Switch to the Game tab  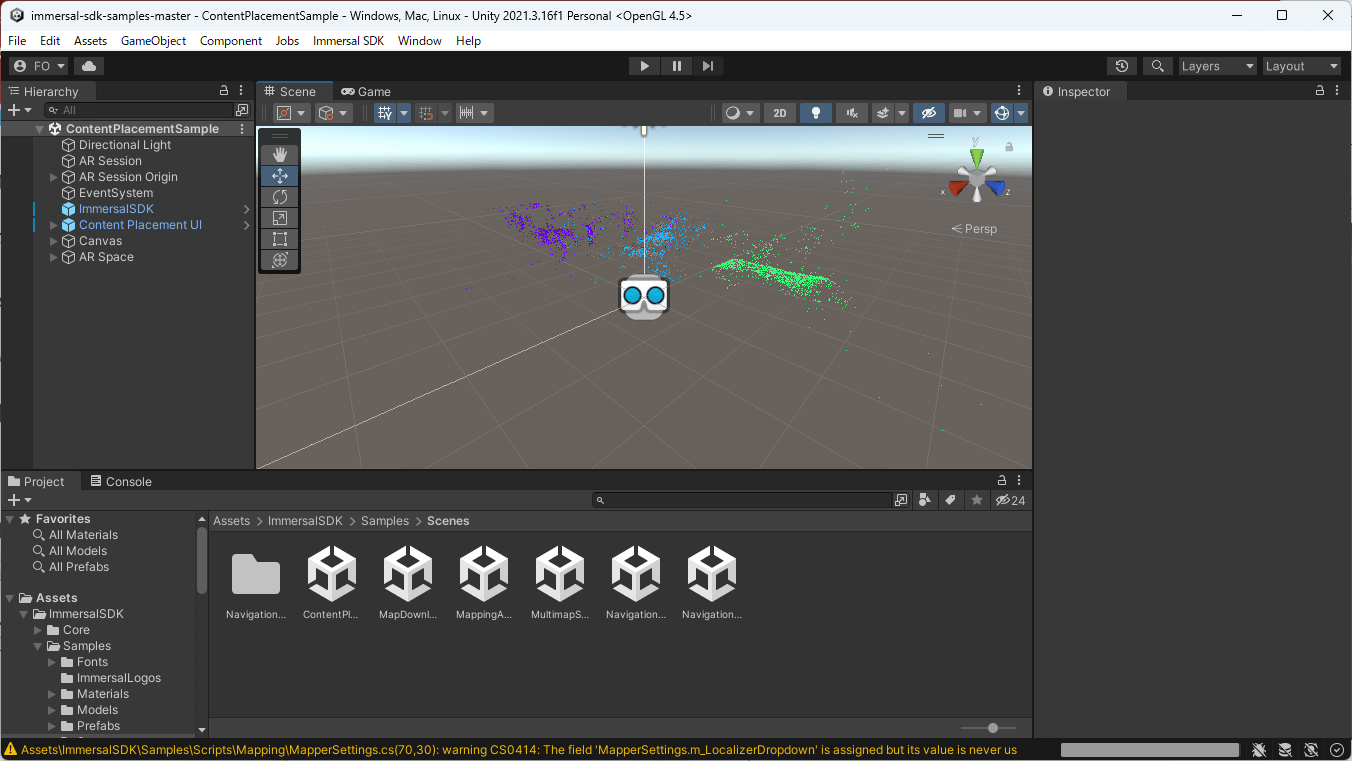pos(366,91)
